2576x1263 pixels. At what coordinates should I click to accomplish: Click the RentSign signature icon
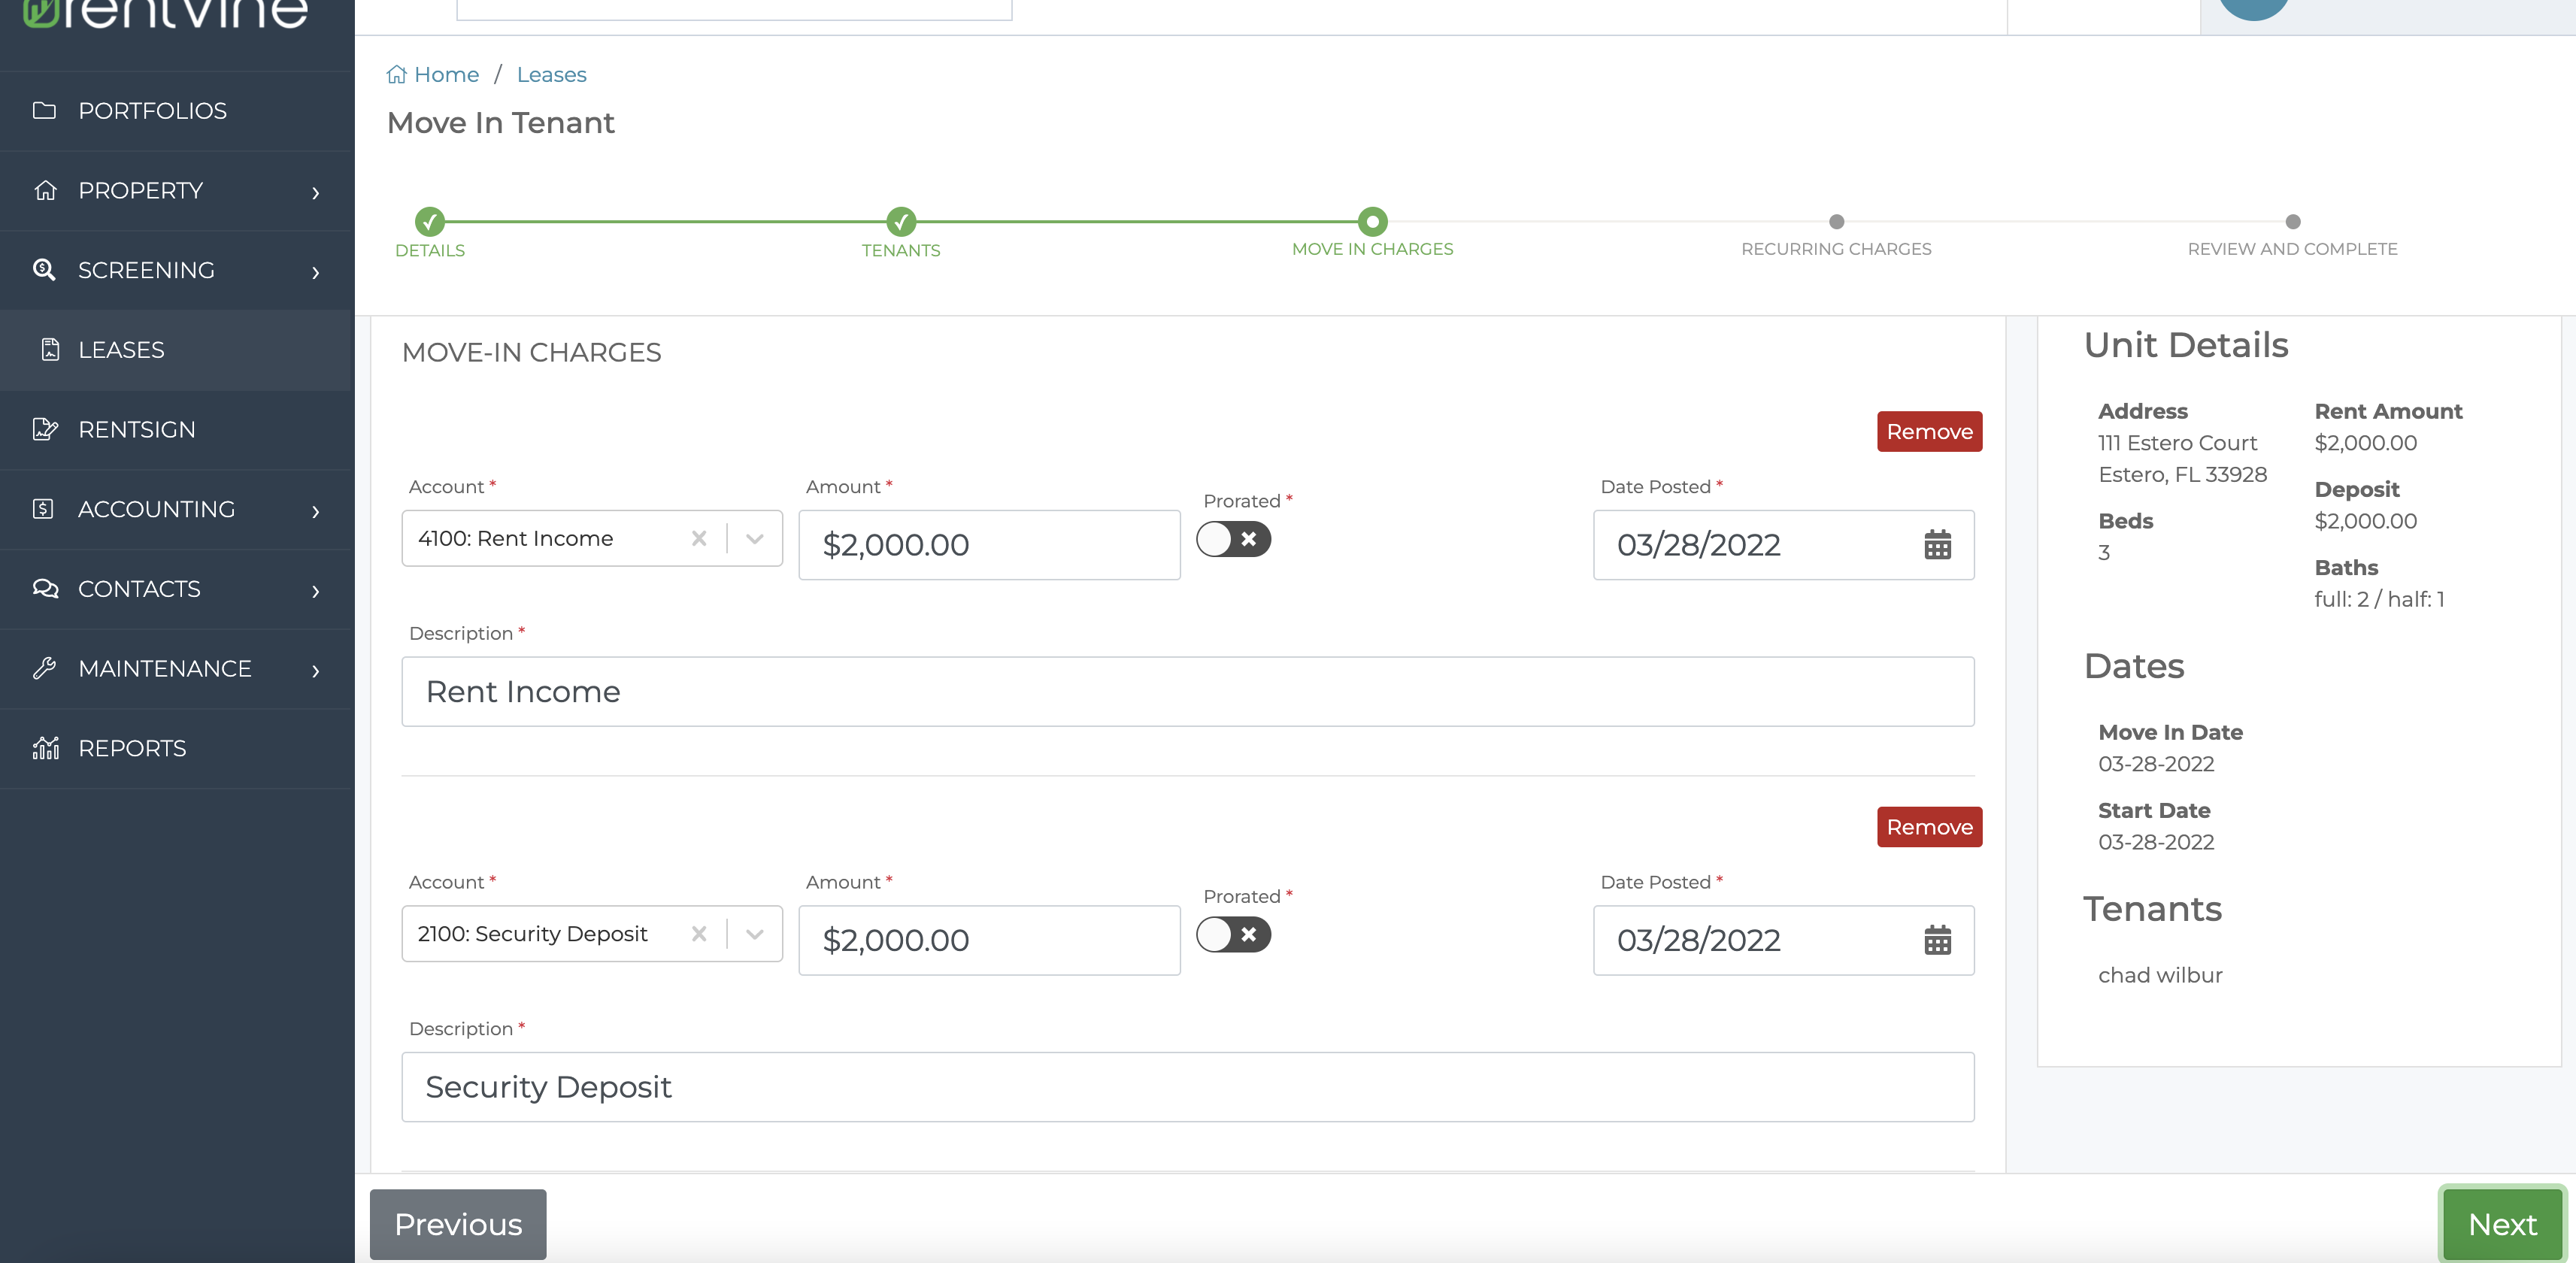45,429
